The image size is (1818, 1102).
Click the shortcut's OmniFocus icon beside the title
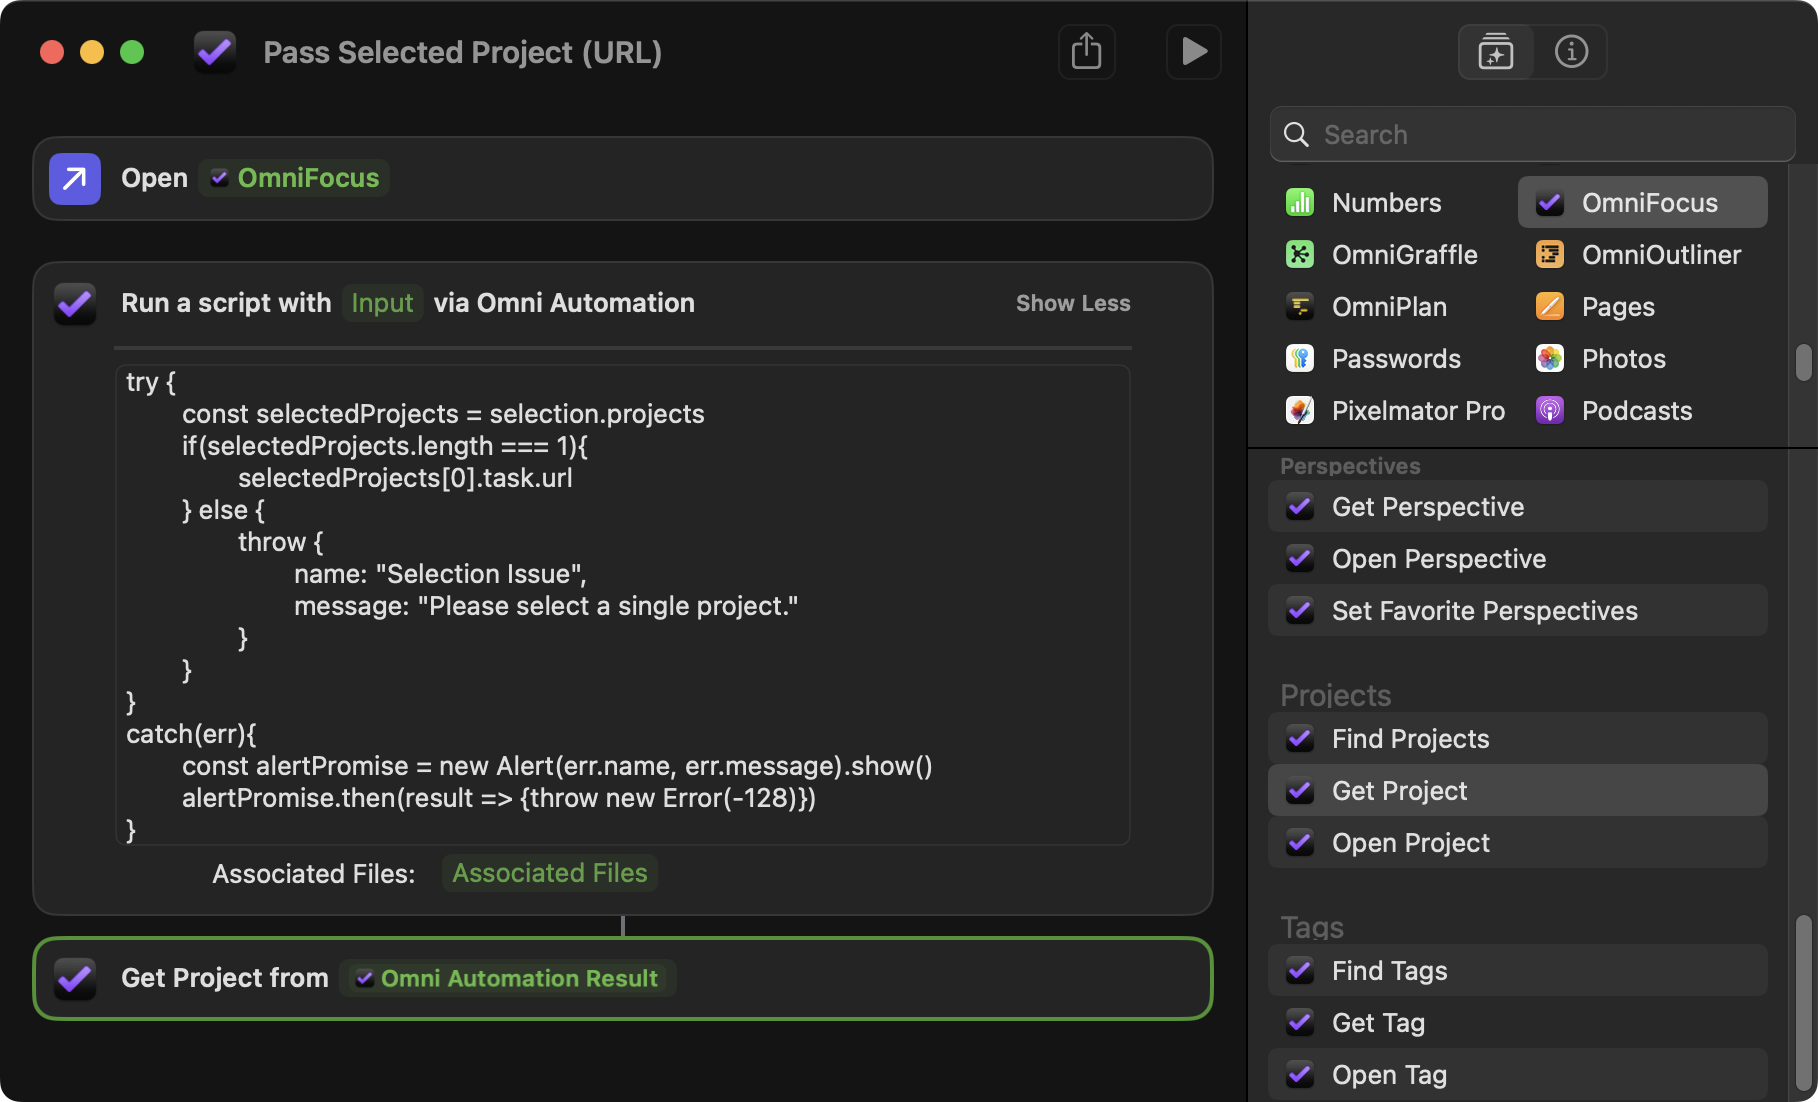(x=215, y=52)
